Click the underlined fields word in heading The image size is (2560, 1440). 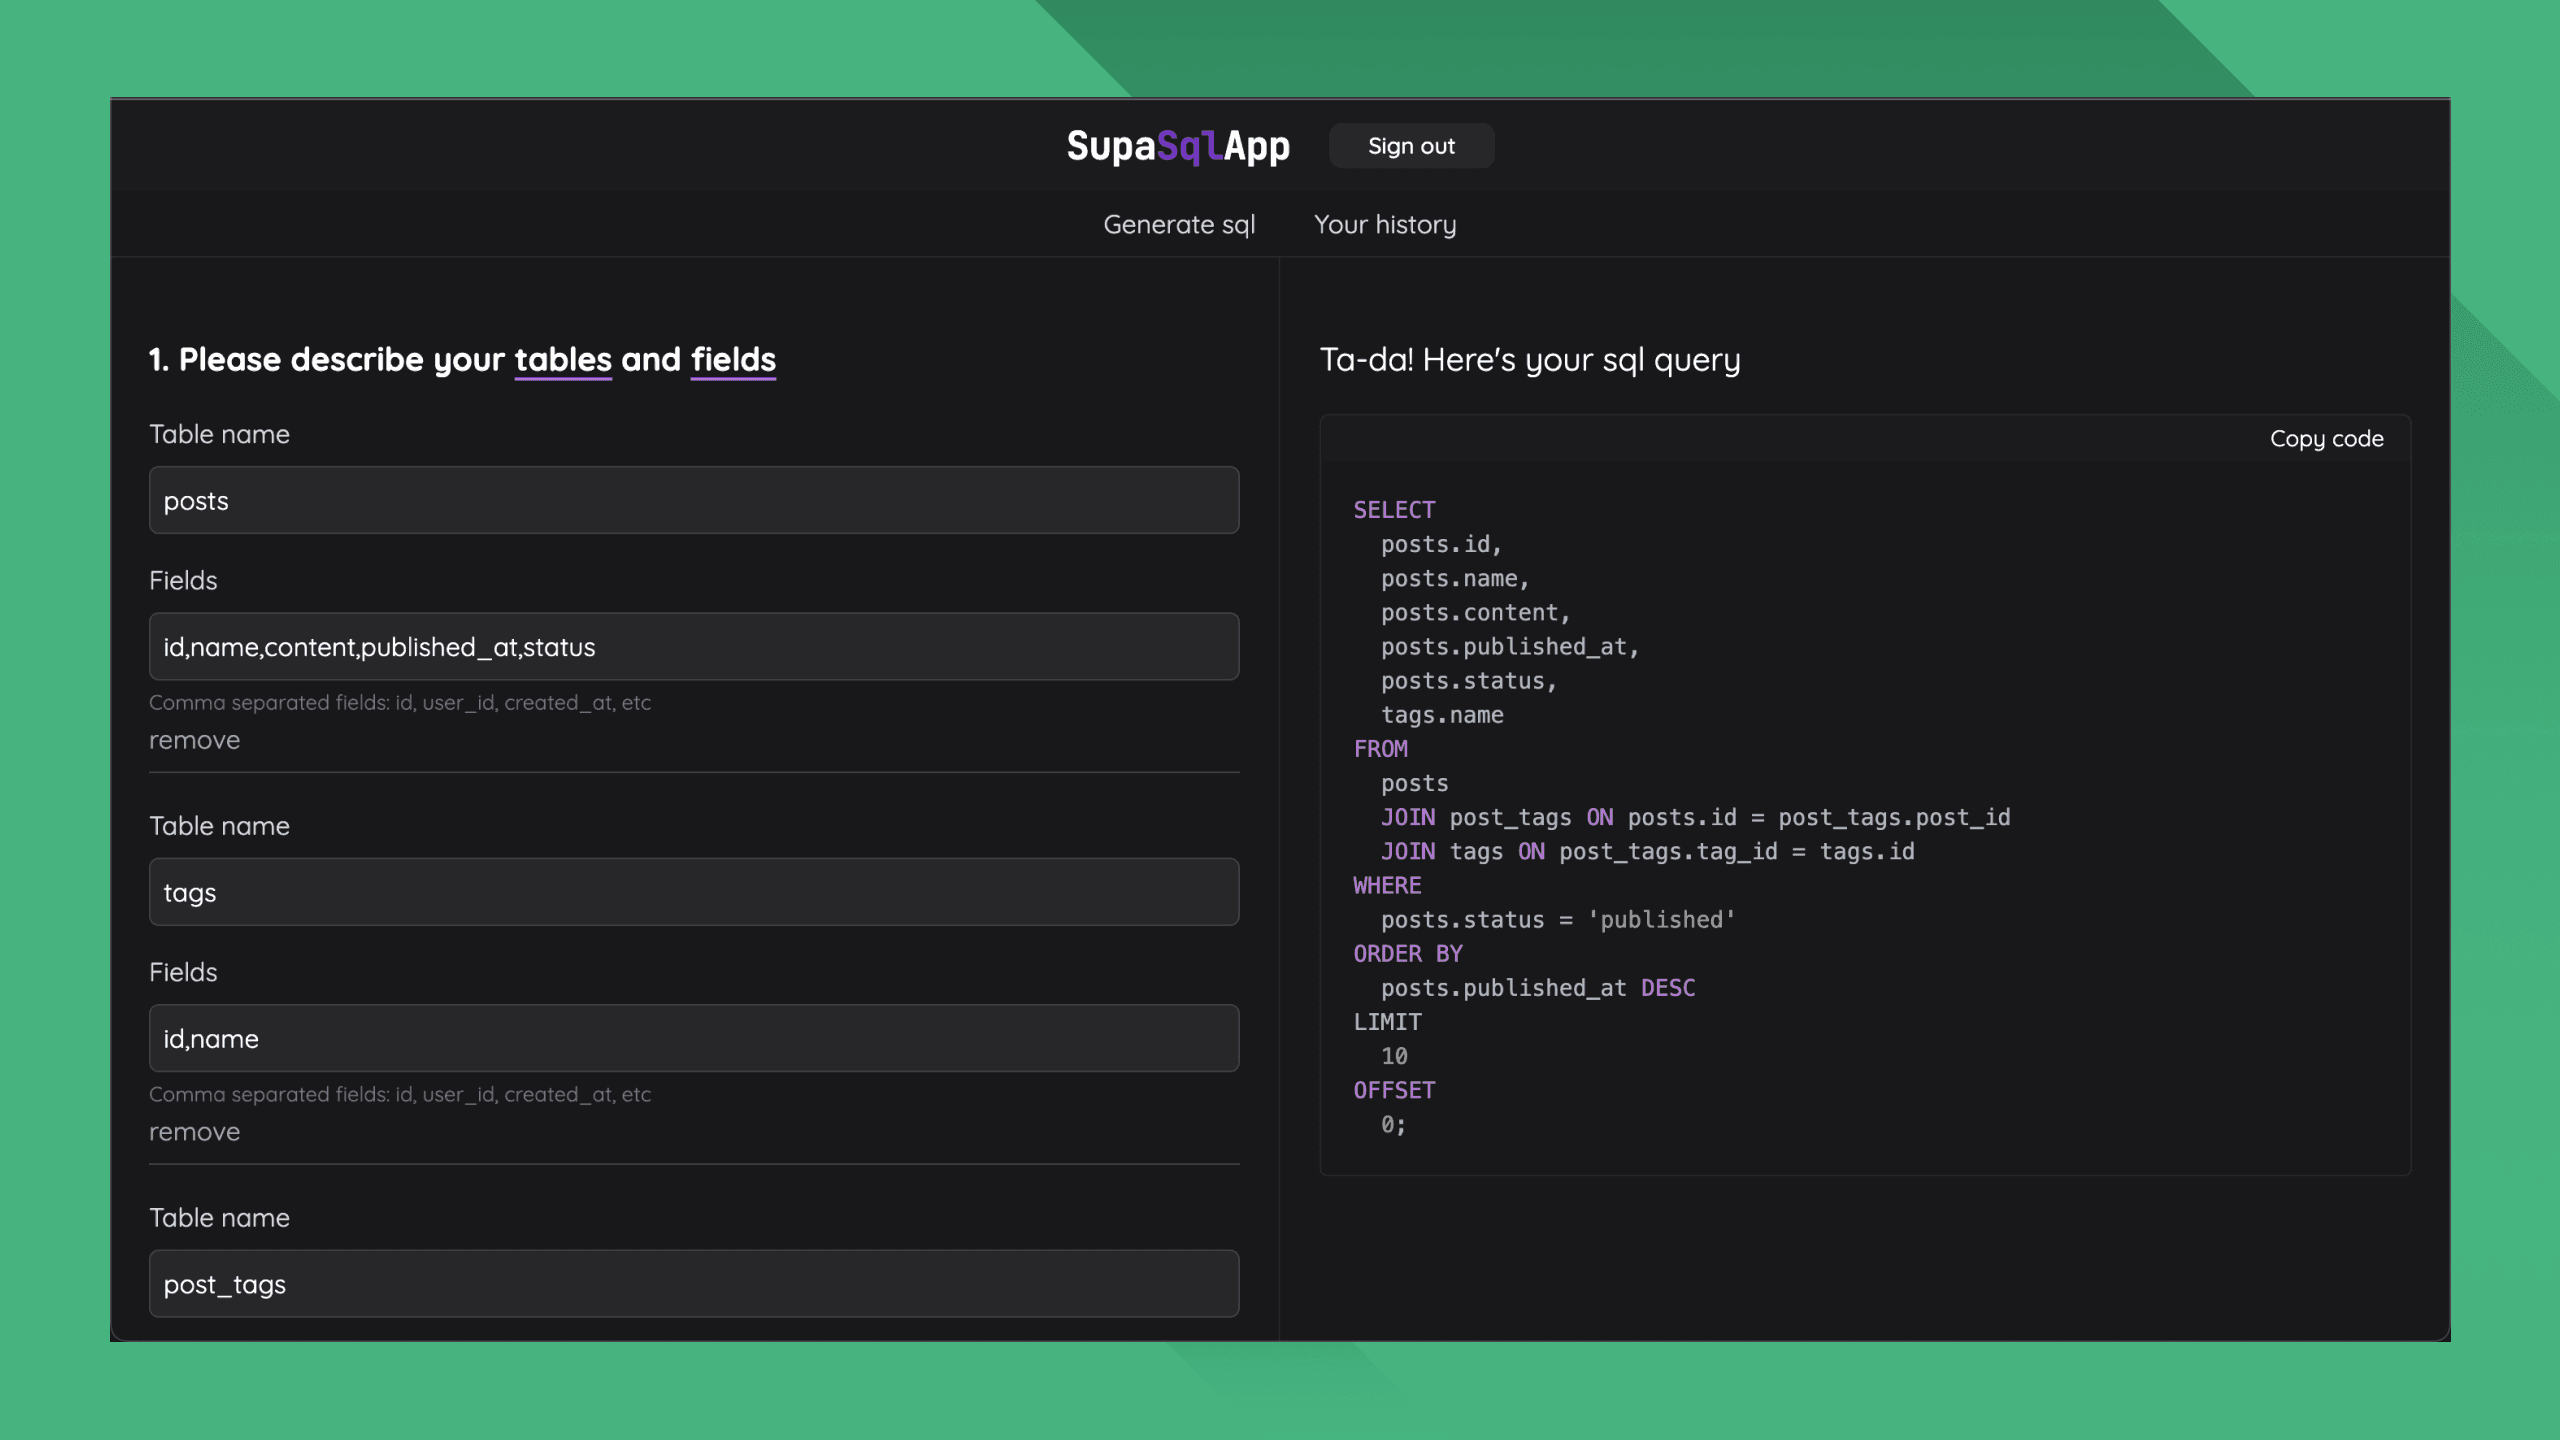pos(733,360)
